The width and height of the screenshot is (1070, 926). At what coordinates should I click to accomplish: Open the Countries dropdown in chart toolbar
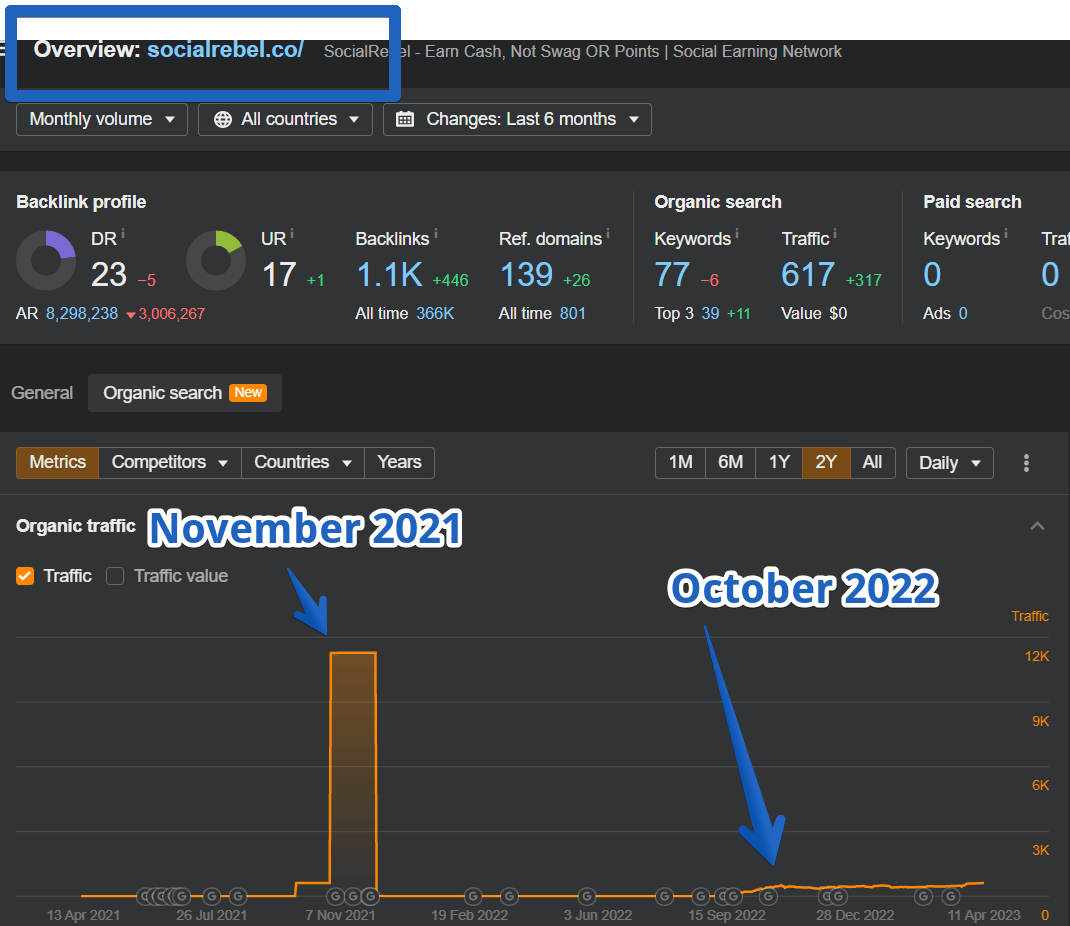click(303, 463)
